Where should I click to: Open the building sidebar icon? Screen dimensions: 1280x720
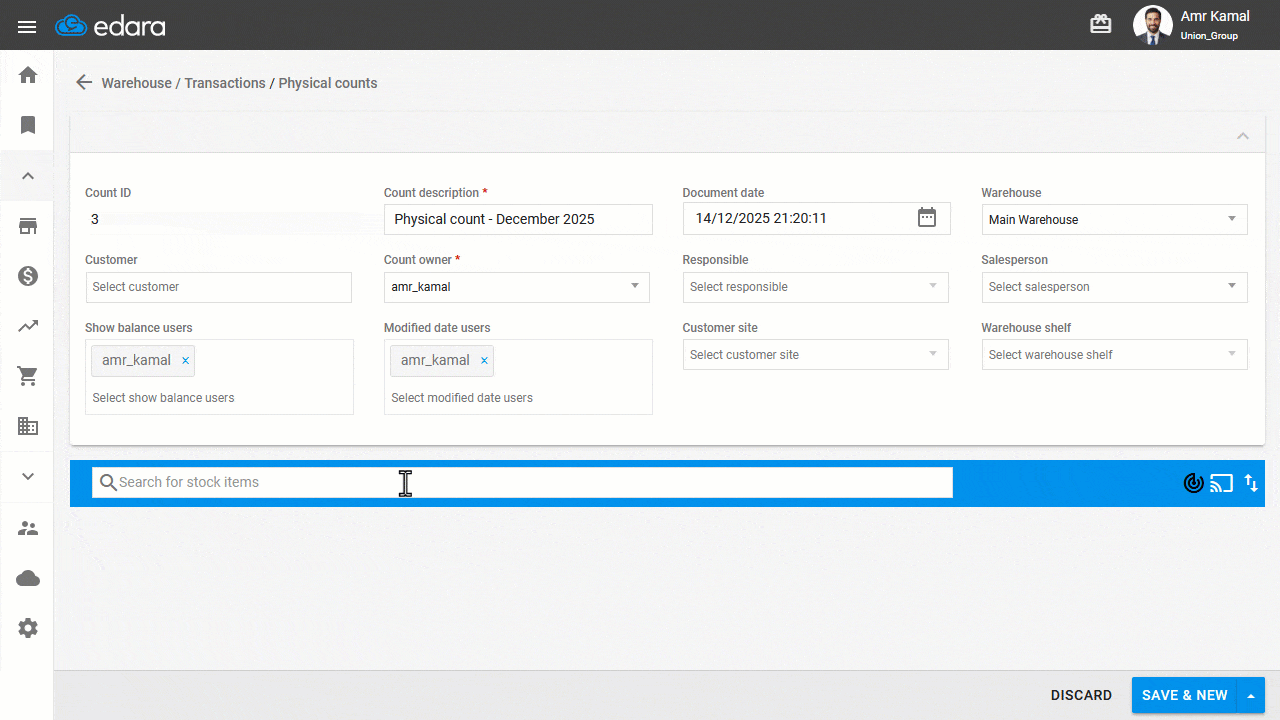(x=28, y=426)
